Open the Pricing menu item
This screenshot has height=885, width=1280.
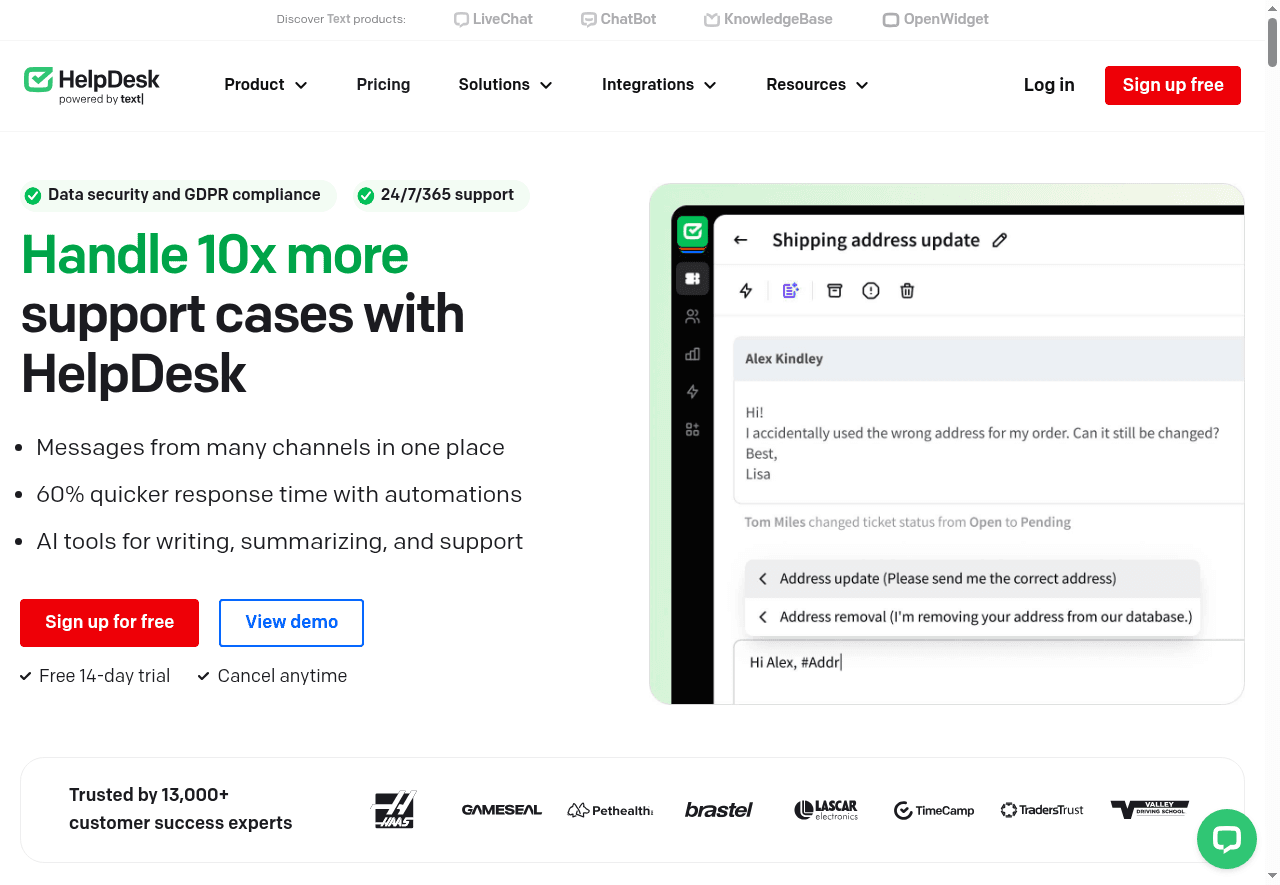[x=383, y=85]
